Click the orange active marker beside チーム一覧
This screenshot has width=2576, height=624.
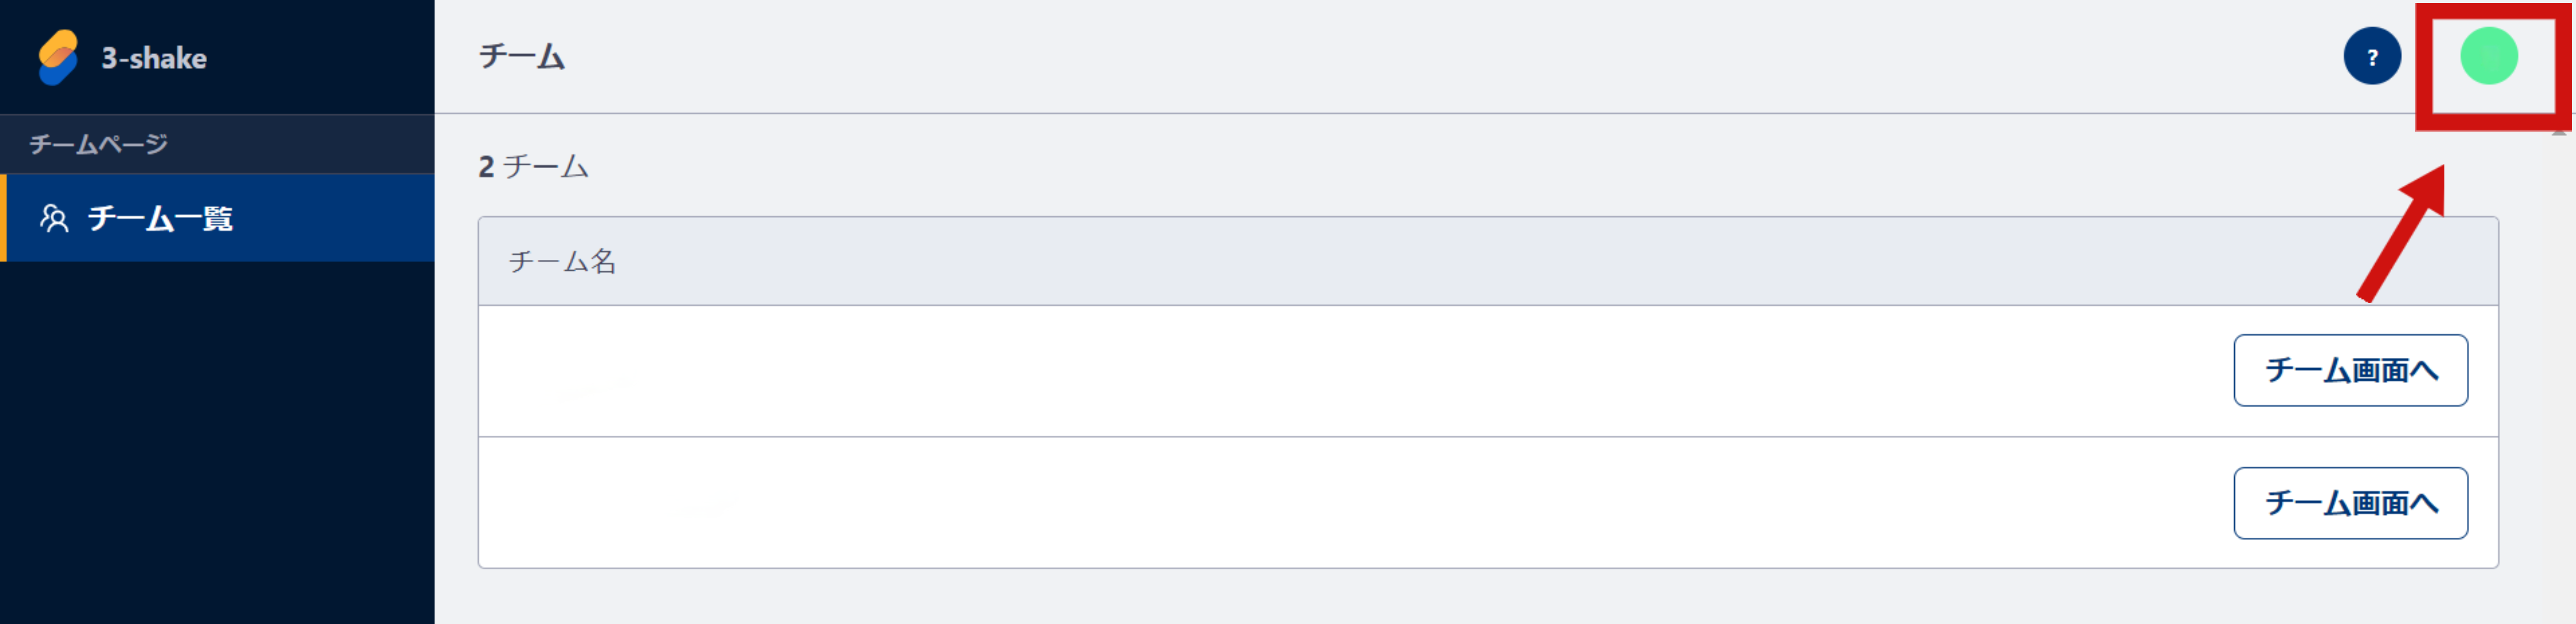3,218
